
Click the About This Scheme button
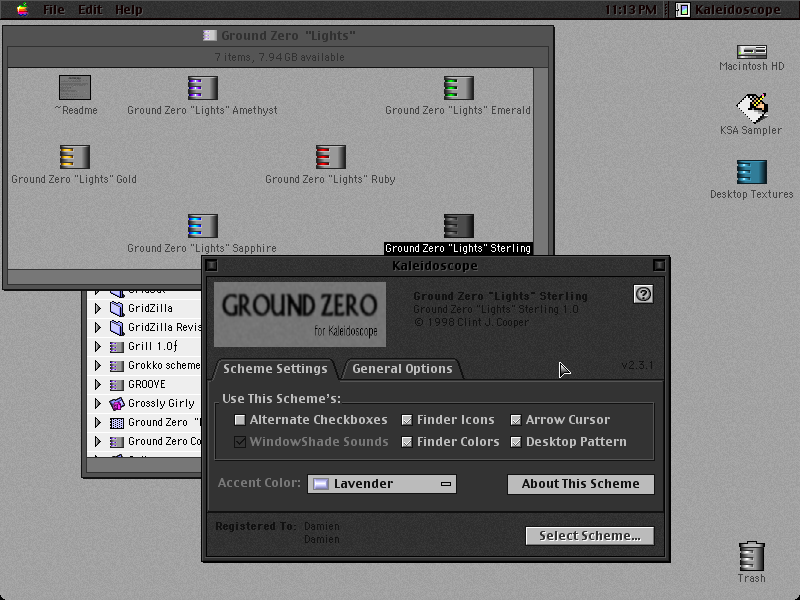coord(581,484)
